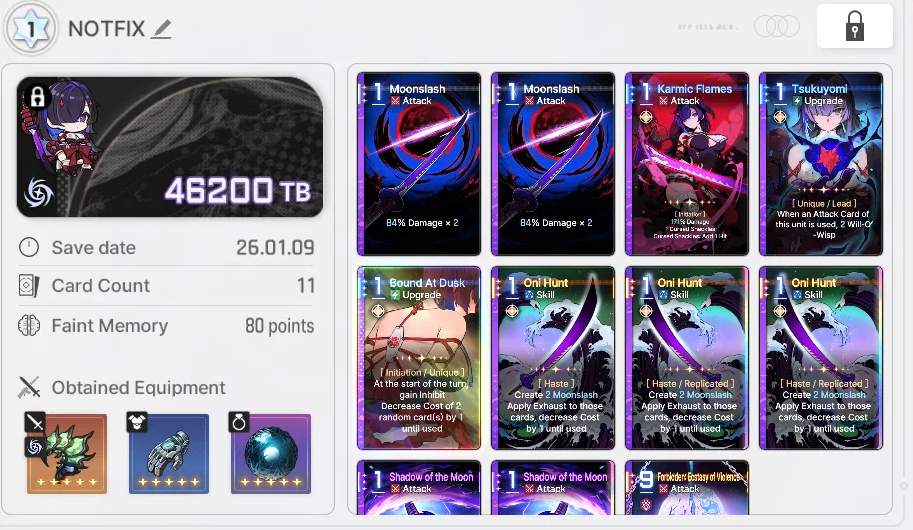Select the green claw weapon equipment
The image size is (913, 530).
[67, 454]
